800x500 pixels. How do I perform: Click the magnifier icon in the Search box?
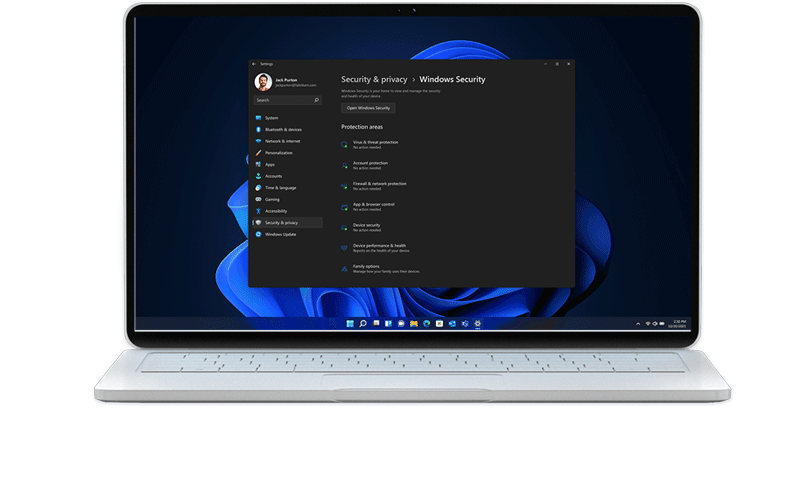click(x=316, y=100)
